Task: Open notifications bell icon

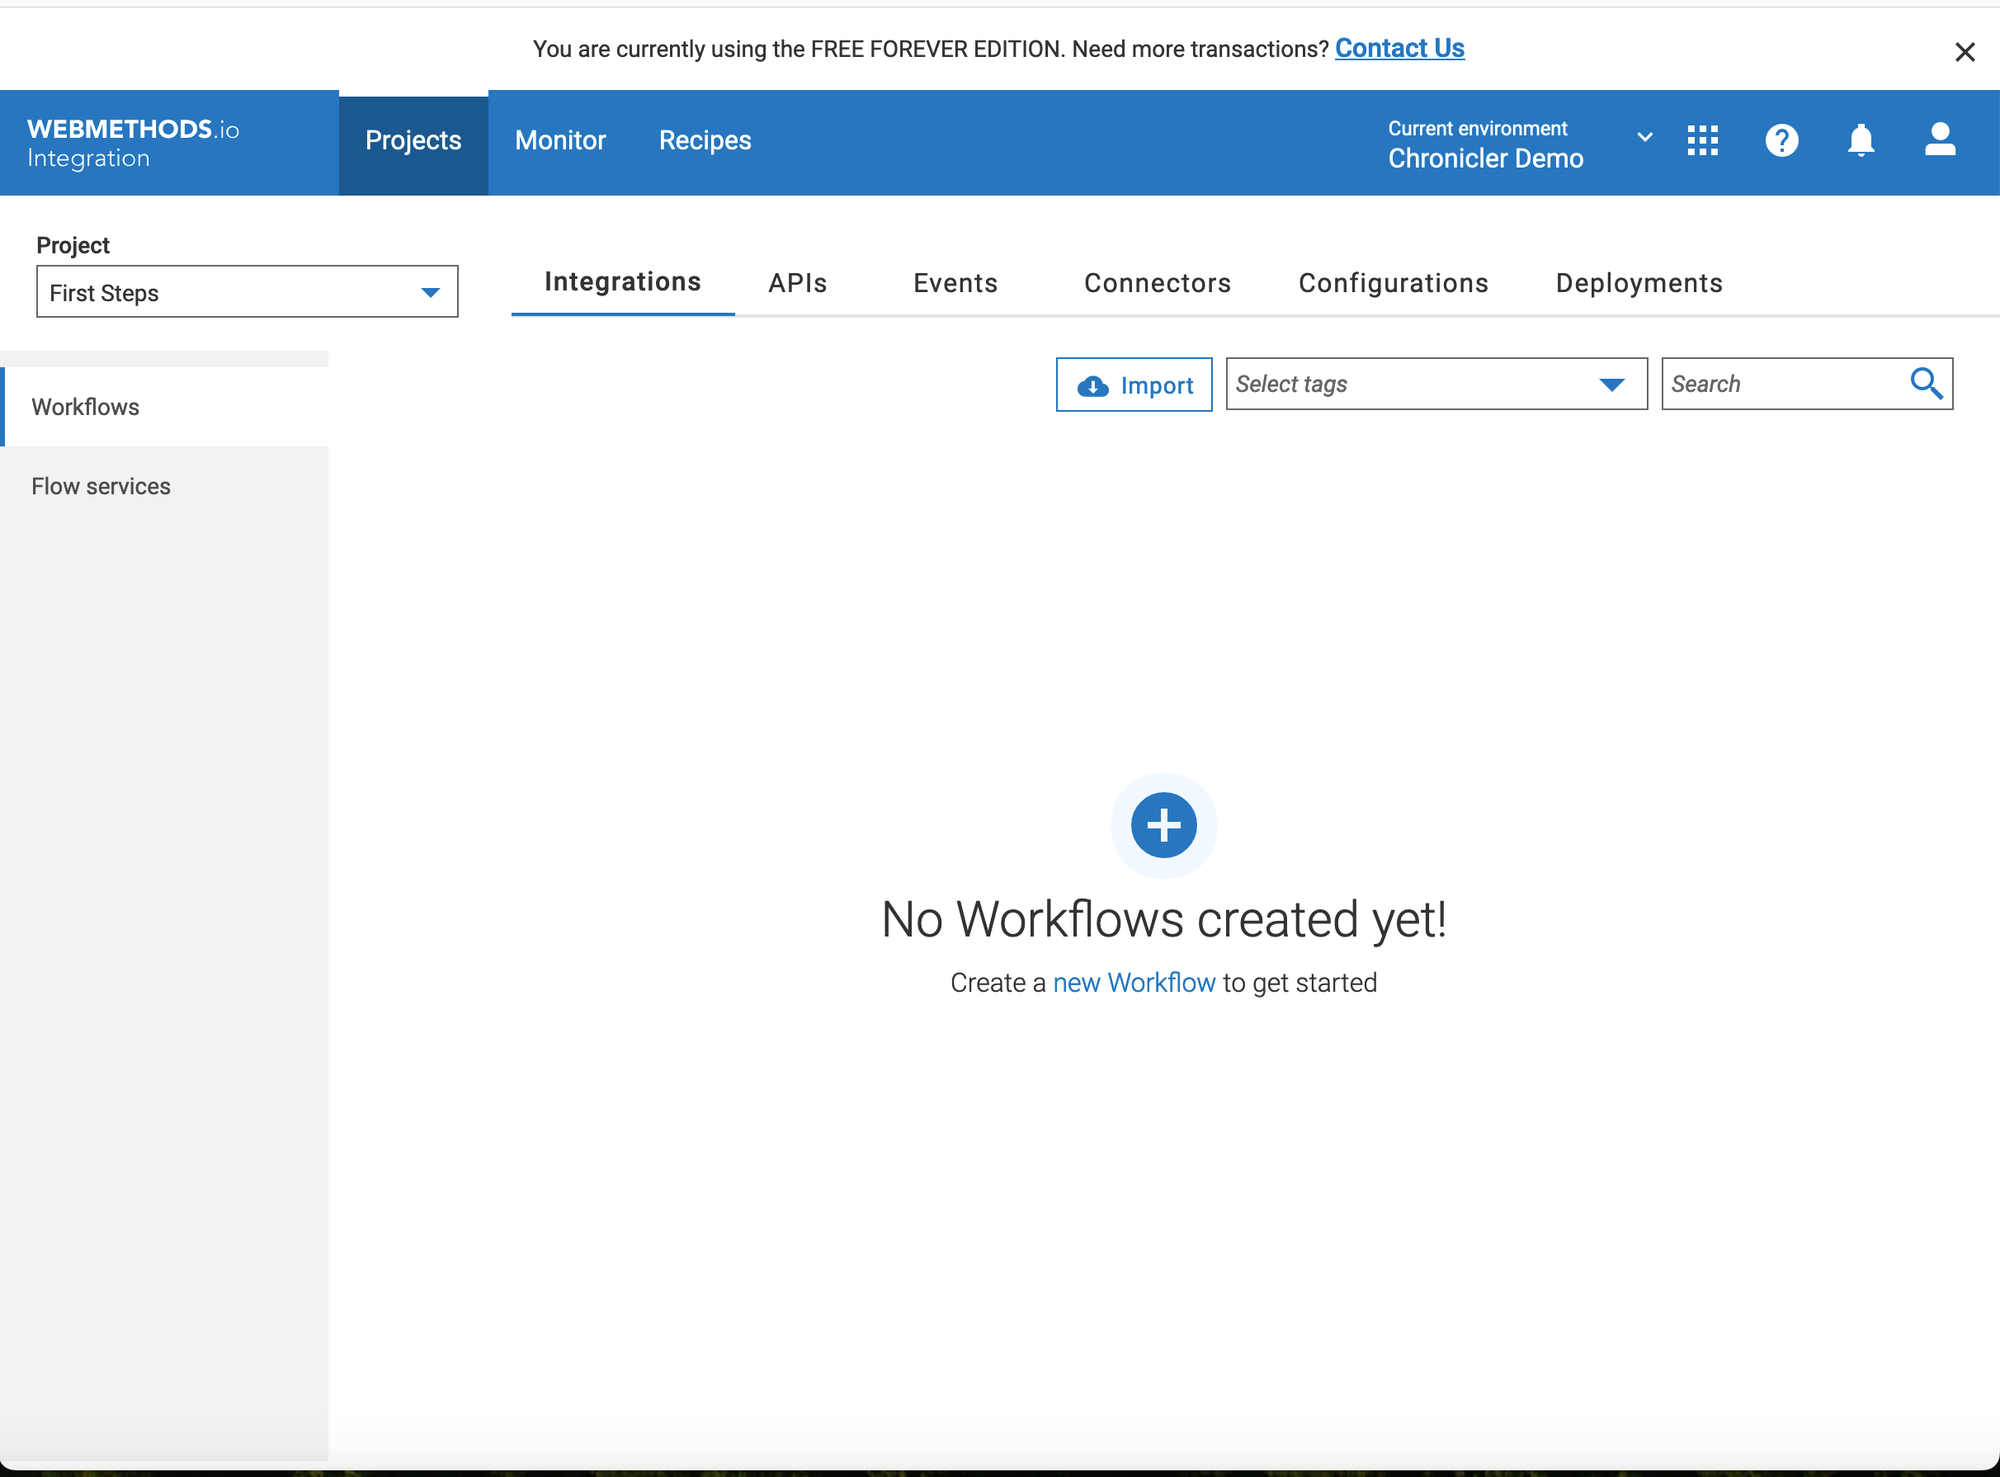Action: (1860, 141)
